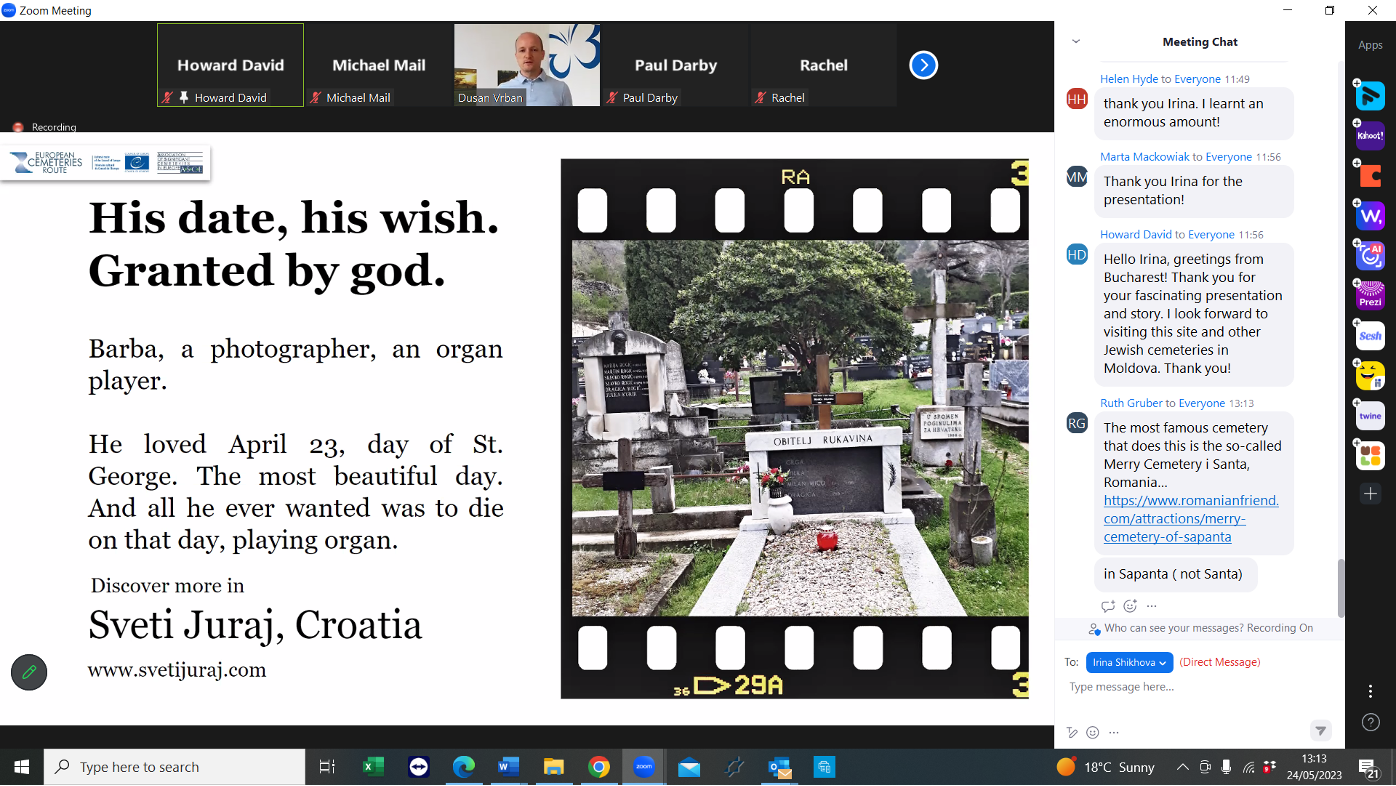Open the Sesh app in the sidebar
Image resolution: width=1396 pixels, height=786 pixels.
(x=1370, y=335)
